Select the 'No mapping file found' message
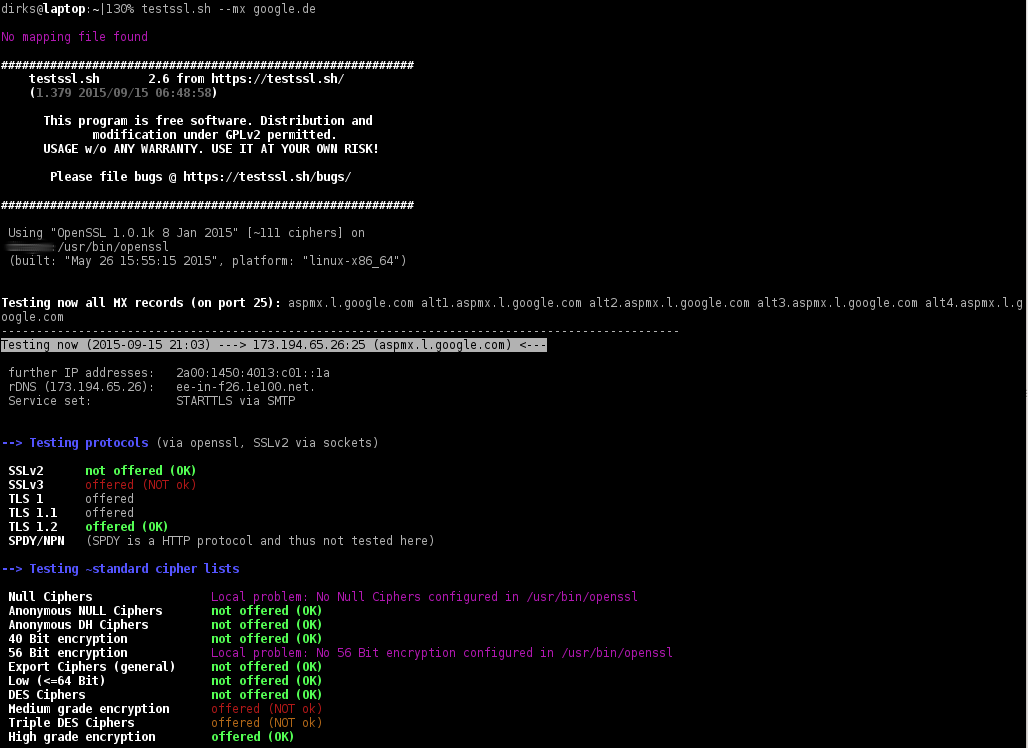The height and width of the screenshot is (748, 1028). point(74,37)
